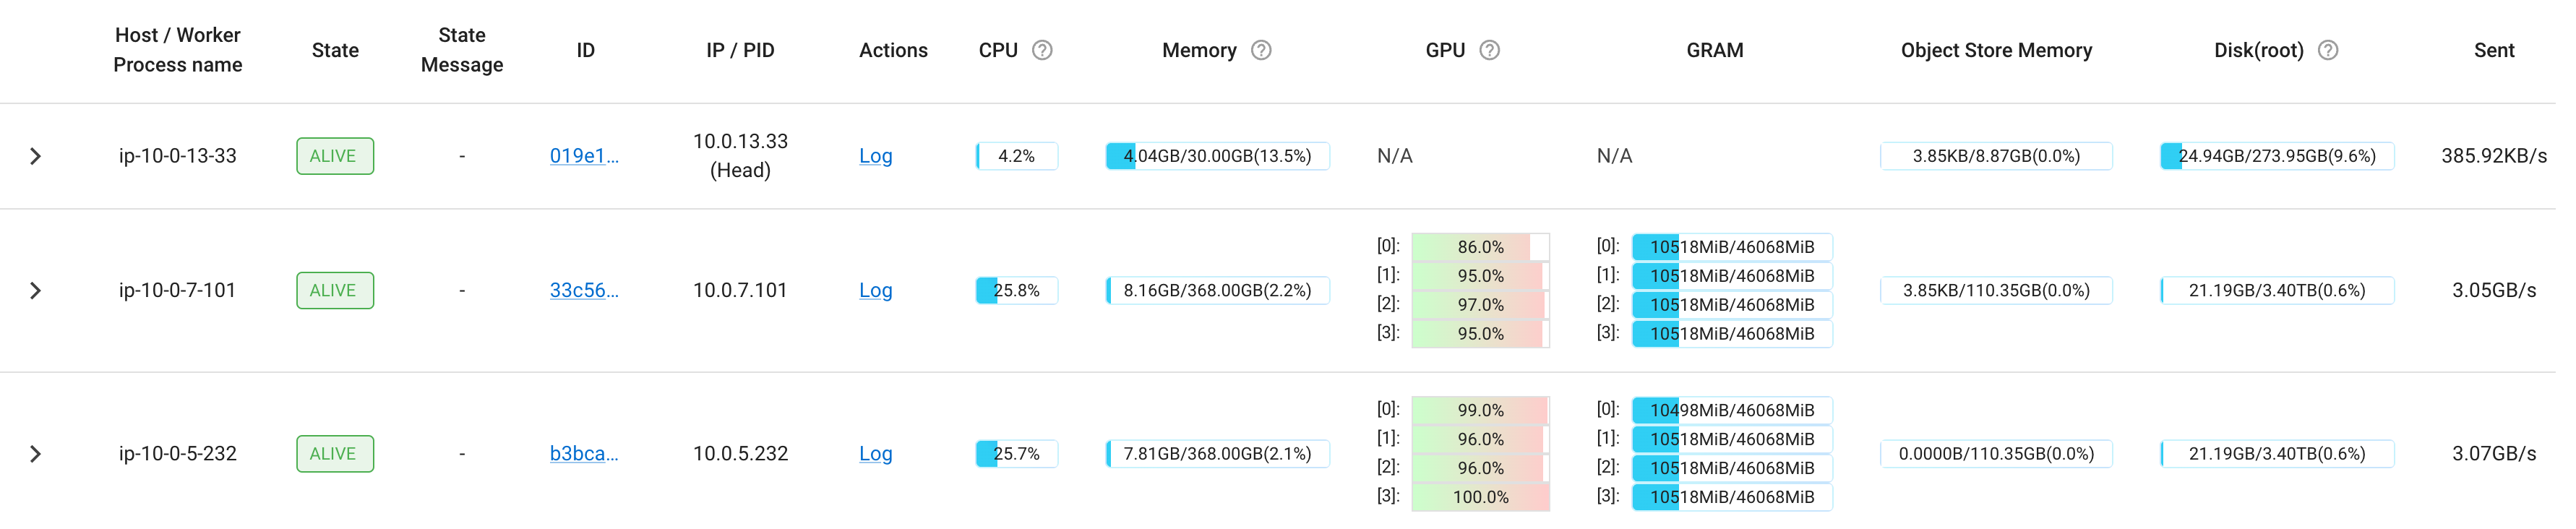Click the 24.94GB/273.95GB disk usage bar

pyautogui.click(x=2276, y=156)
